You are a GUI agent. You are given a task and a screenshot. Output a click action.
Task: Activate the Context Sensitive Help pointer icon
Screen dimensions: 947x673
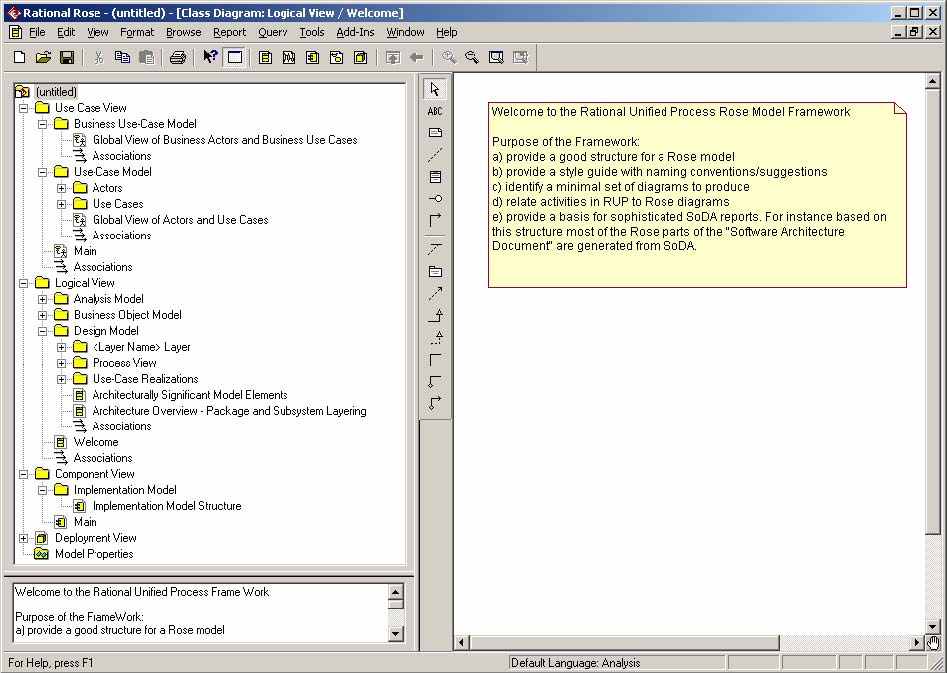tap(210, 57)
